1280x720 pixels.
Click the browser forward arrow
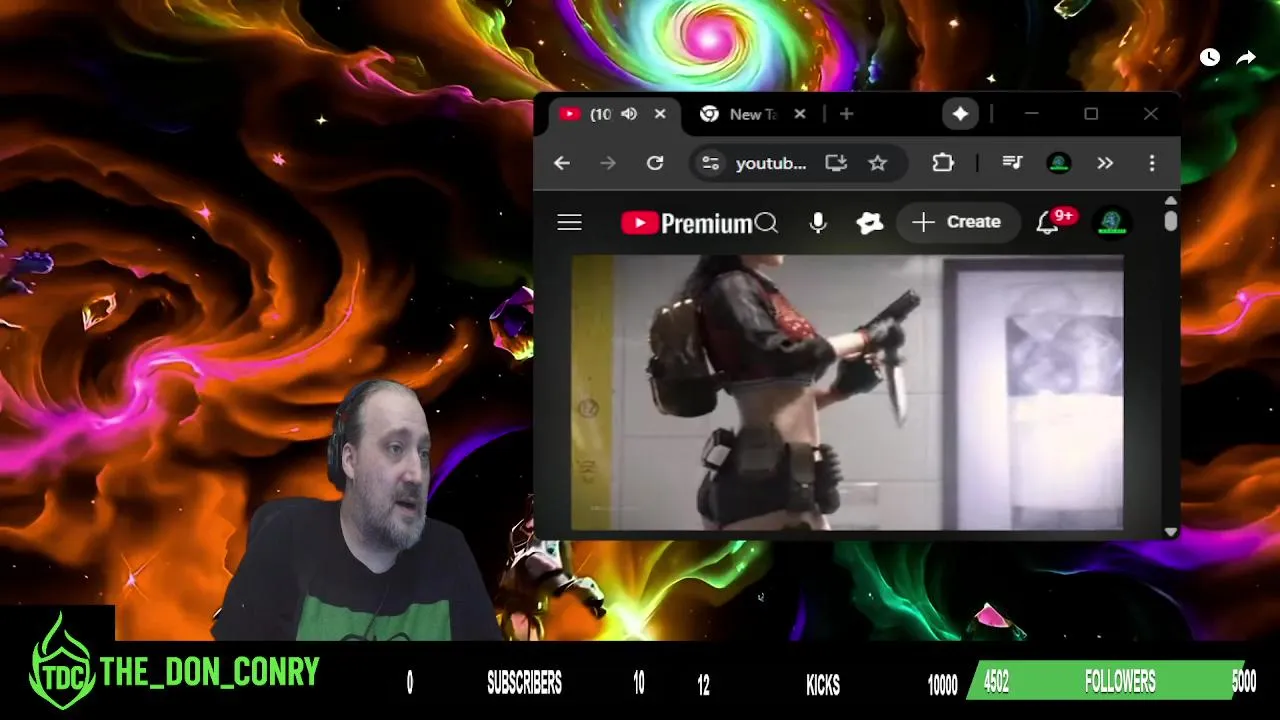[608, 163]
